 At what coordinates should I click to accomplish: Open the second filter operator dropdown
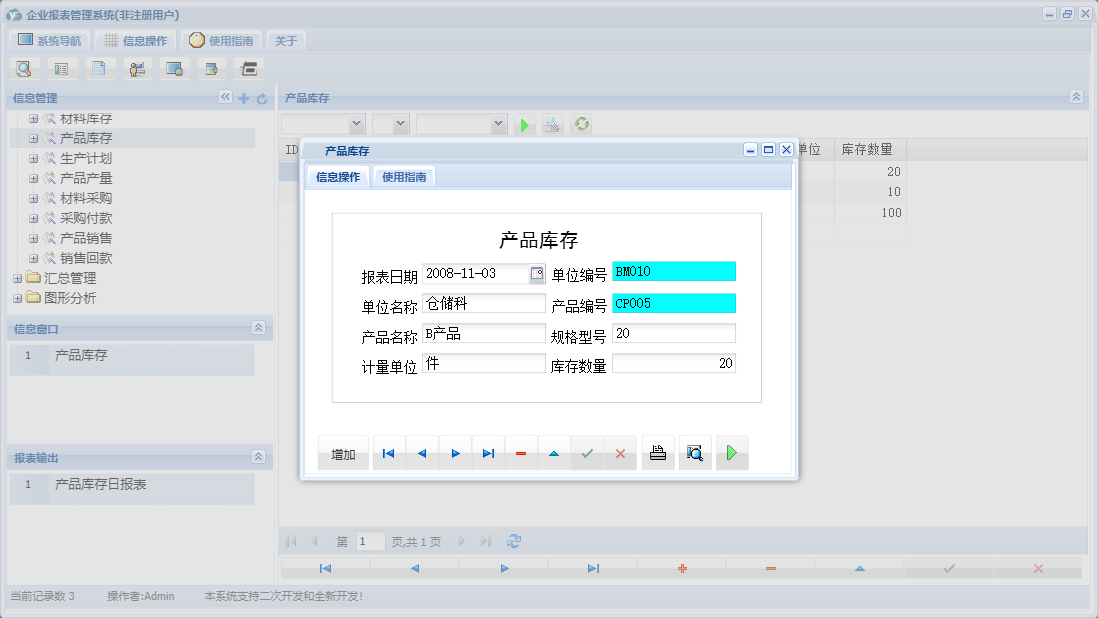click(x=401, y=124)
